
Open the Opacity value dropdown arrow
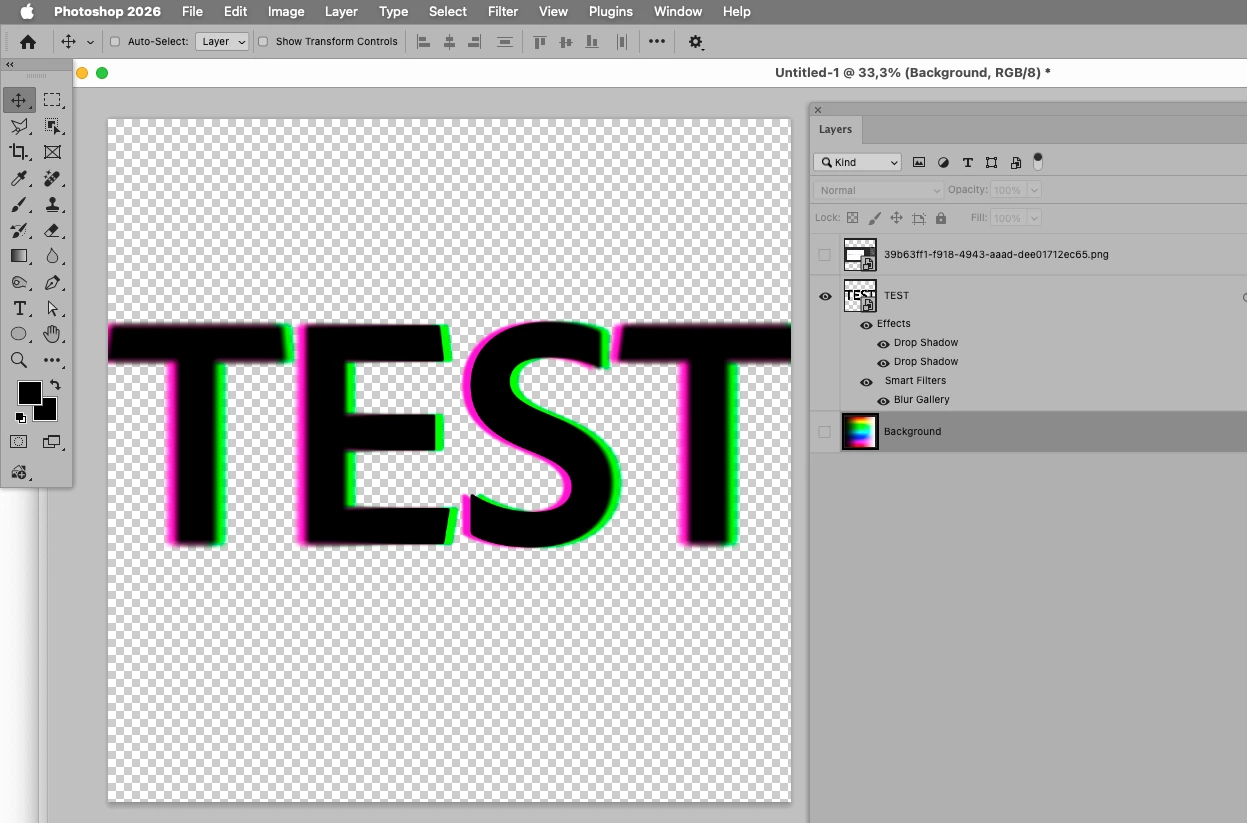(1033, 190)
